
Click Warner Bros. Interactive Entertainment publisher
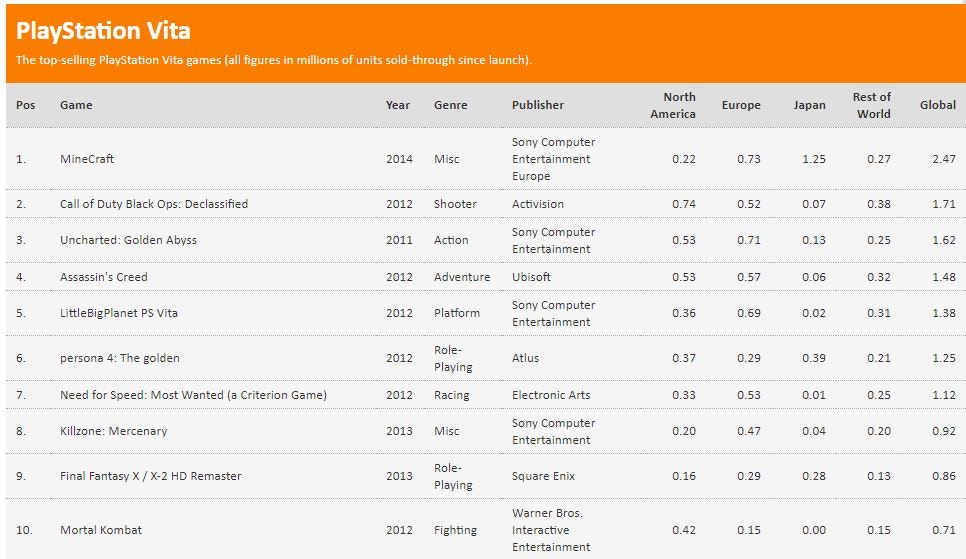pos(551,530)
